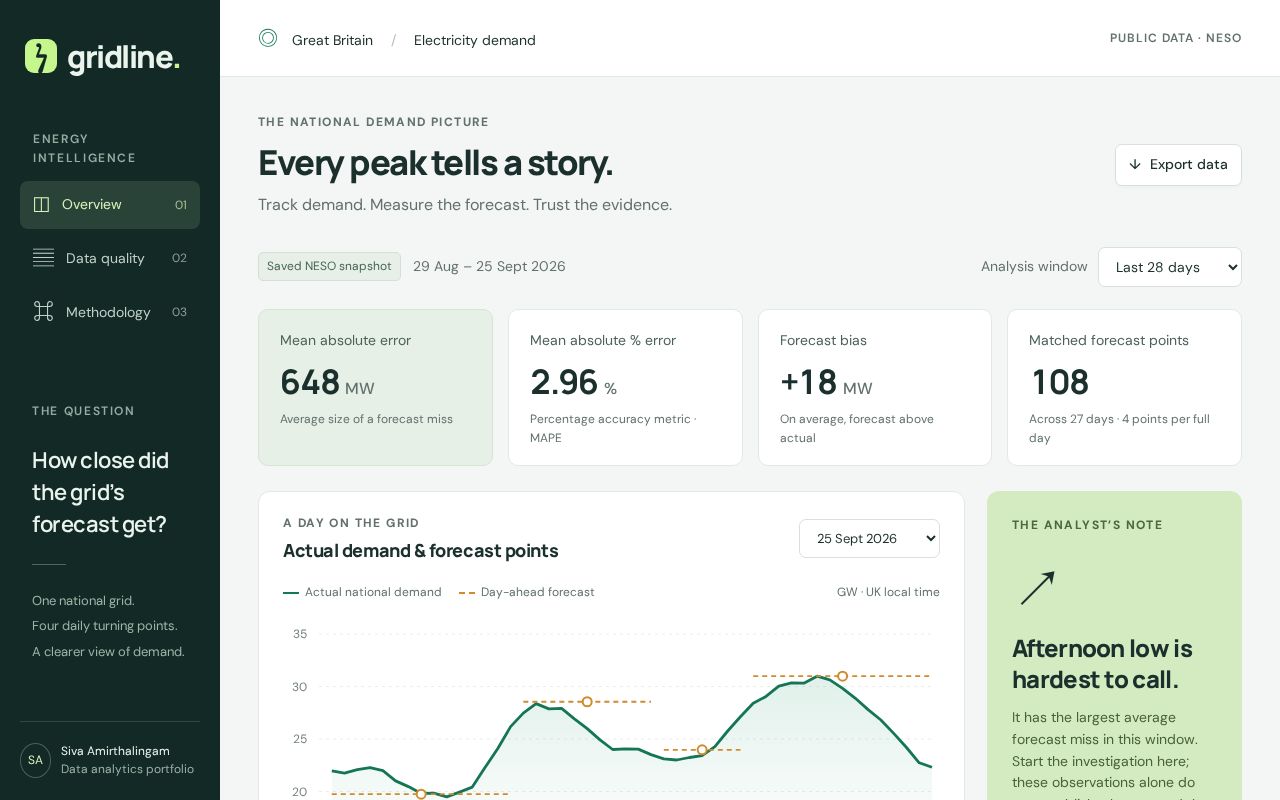Screen dimensions: 1280x800
Task: Open the Analysis window dropdown
Action: 1170,267
